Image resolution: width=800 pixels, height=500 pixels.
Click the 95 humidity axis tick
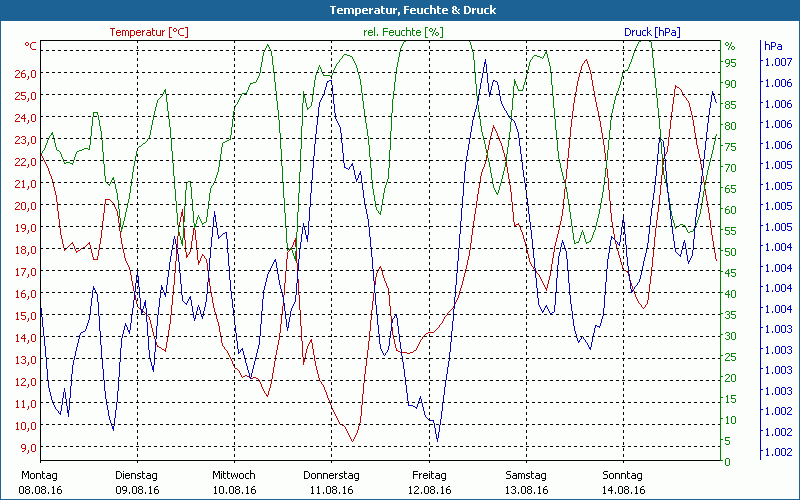click(x=731, y=63)
